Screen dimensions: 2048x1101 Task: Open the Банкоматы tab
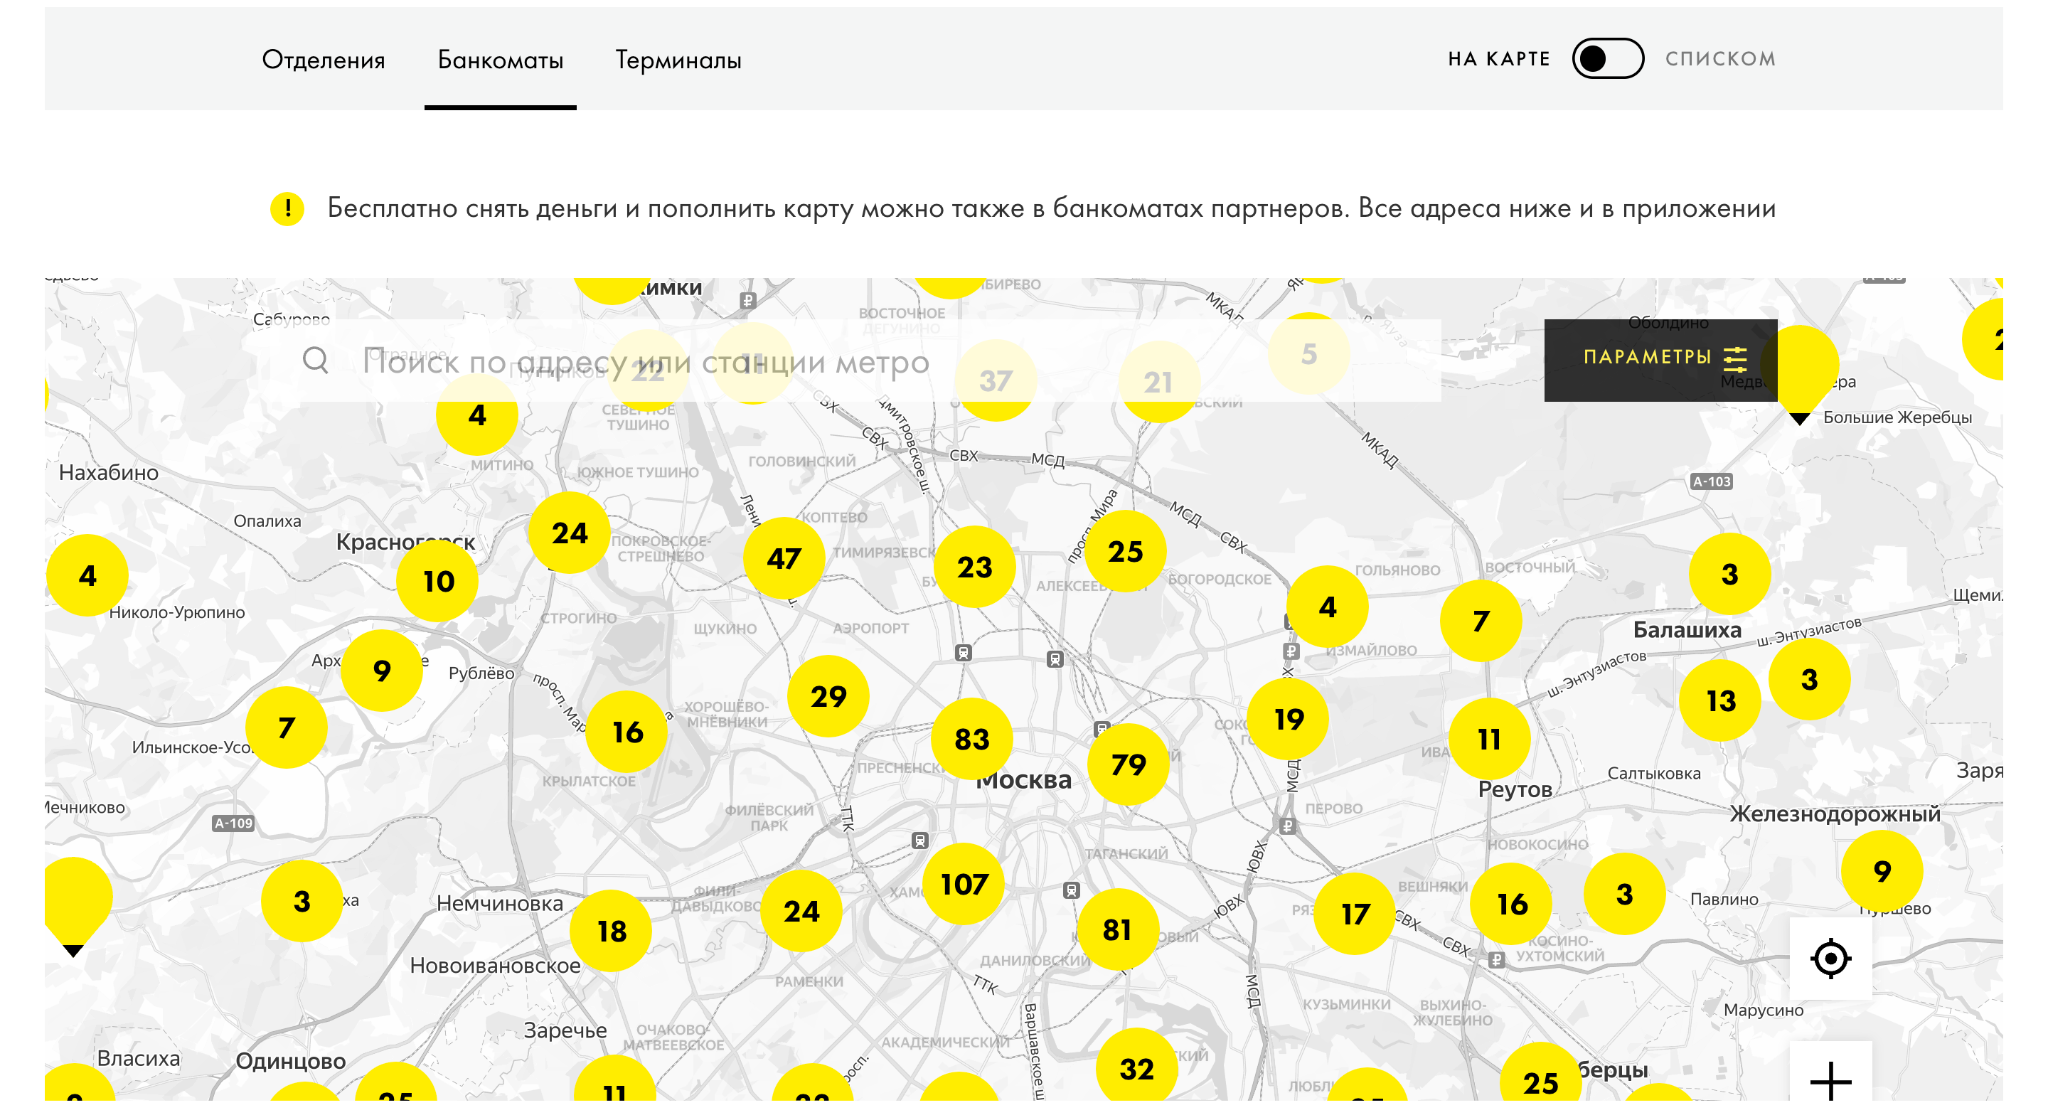[x=500, y=60]
